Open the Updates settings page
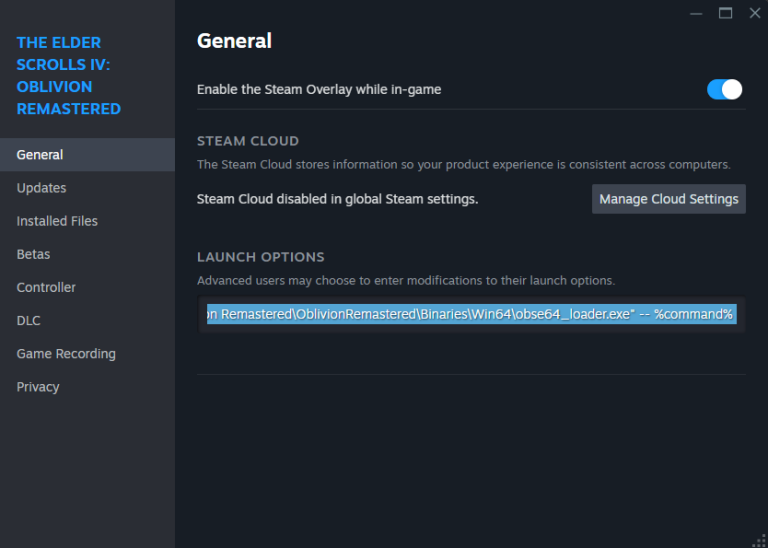The height and width of the screenshot is (548, 768). point(41,188)
